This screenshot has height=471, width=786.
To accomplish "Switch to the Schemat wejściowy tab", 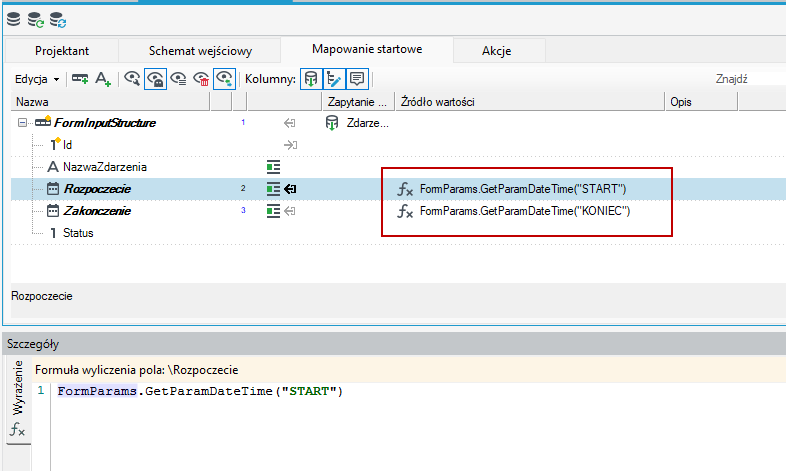I will point(200,51).
